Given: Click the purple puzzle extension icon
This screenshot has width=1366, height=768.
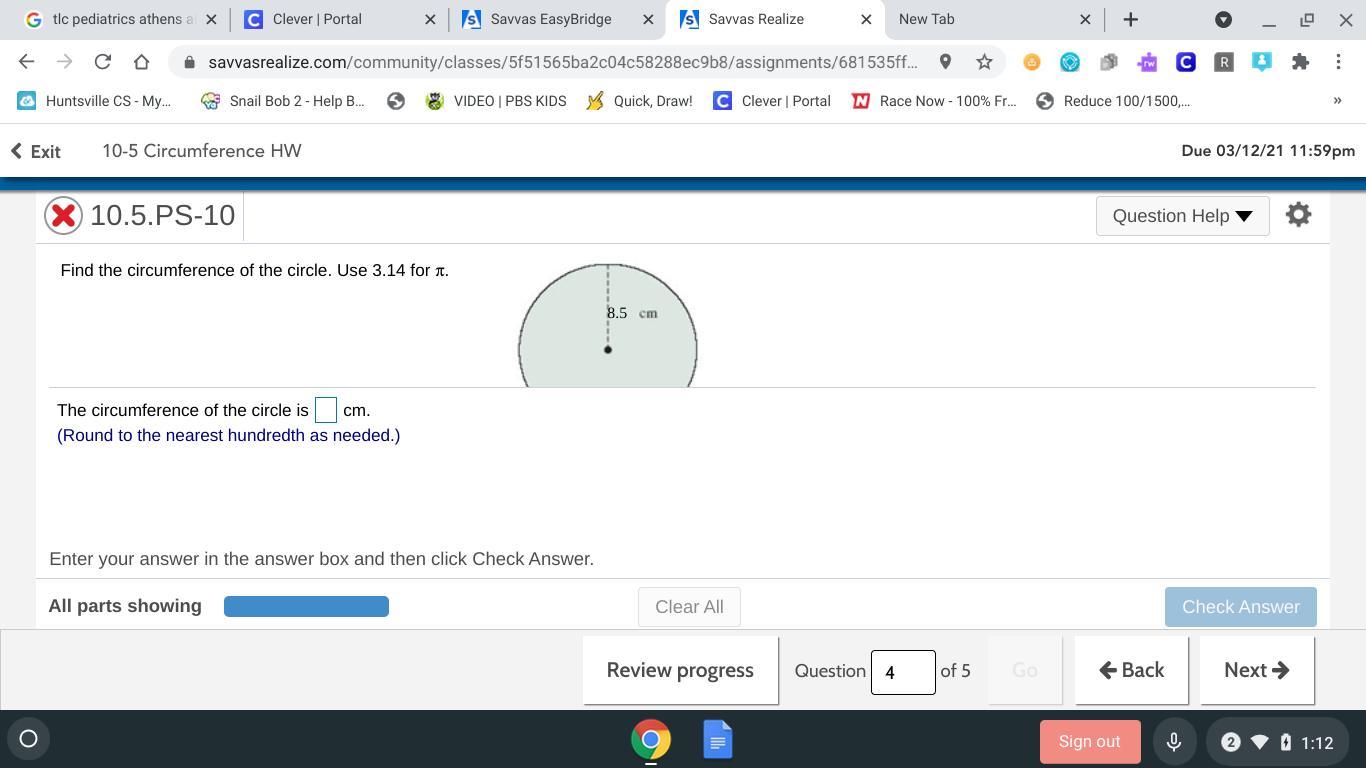Looking at the screenshot, I should [1147, 62].
